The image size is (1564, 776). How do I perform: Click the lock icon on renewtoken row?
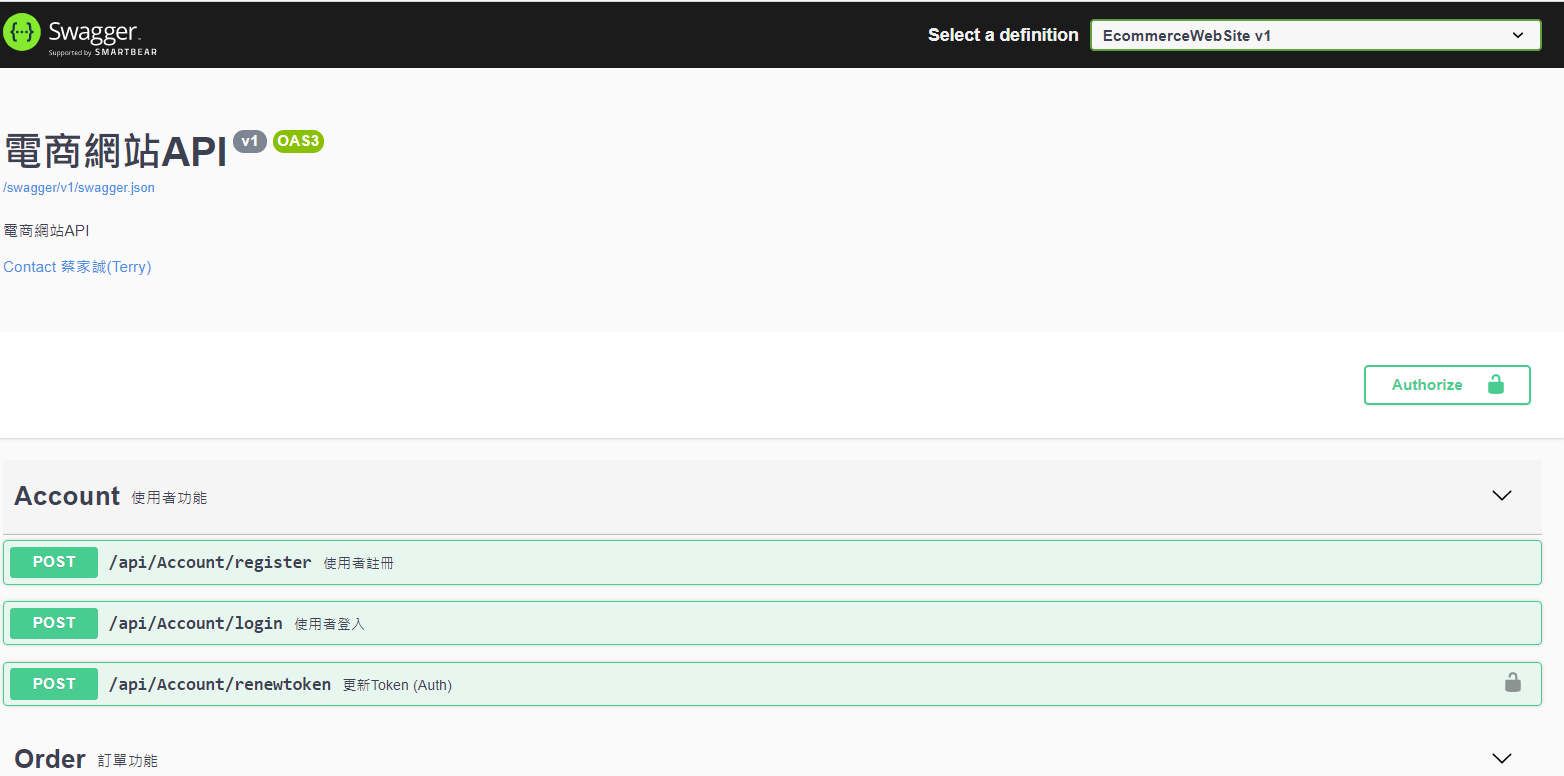(x=1513, y=683)
